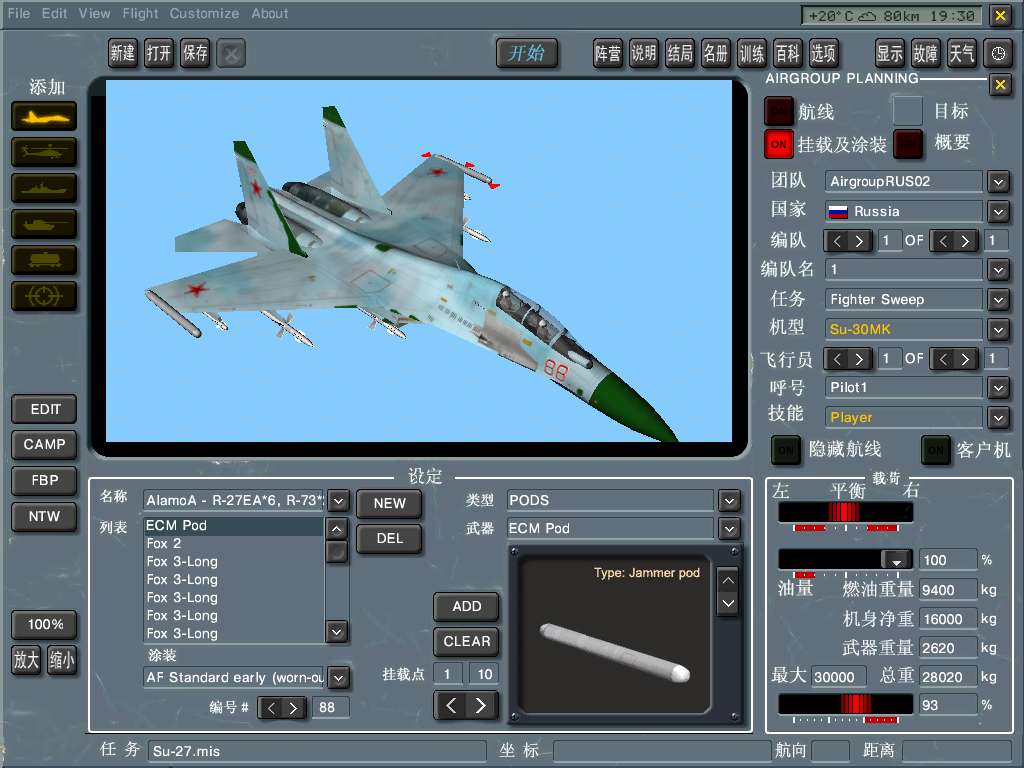1024x768 pixels.
Task: Expand the 呼号 Pilot1 dropdown
Action: click(x=998, y=388)
